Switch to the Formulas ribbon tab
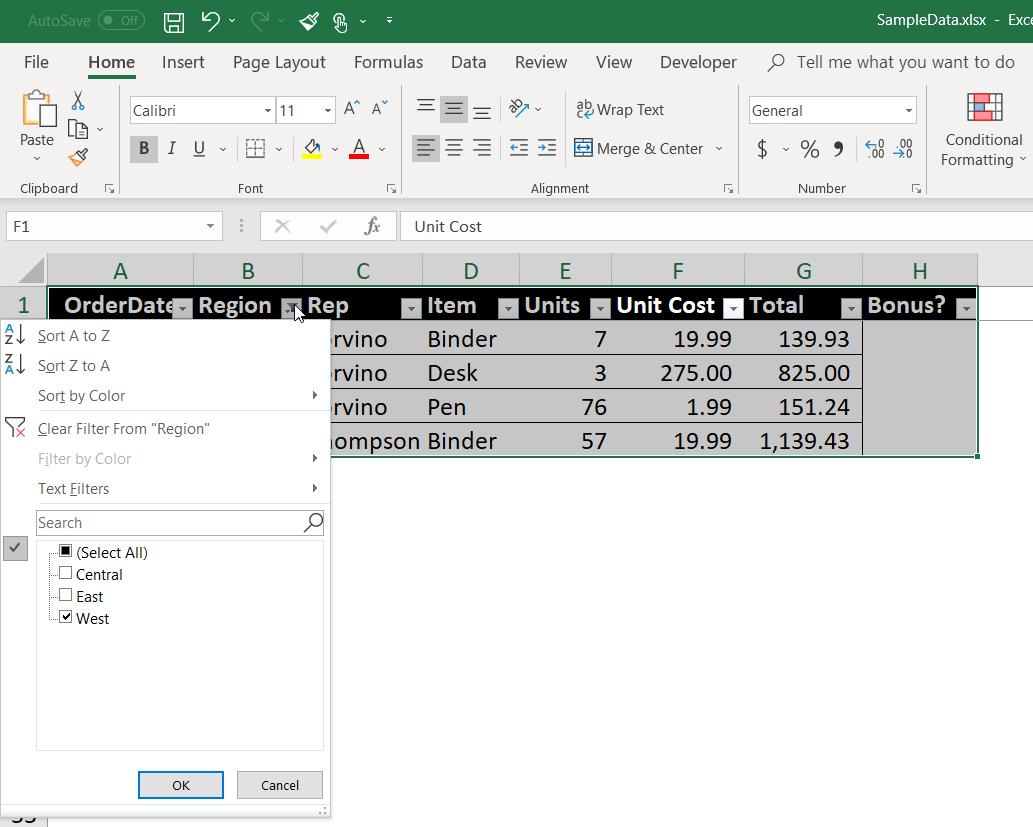Viewport: 1033px width, 827px height. pos(388,62)
